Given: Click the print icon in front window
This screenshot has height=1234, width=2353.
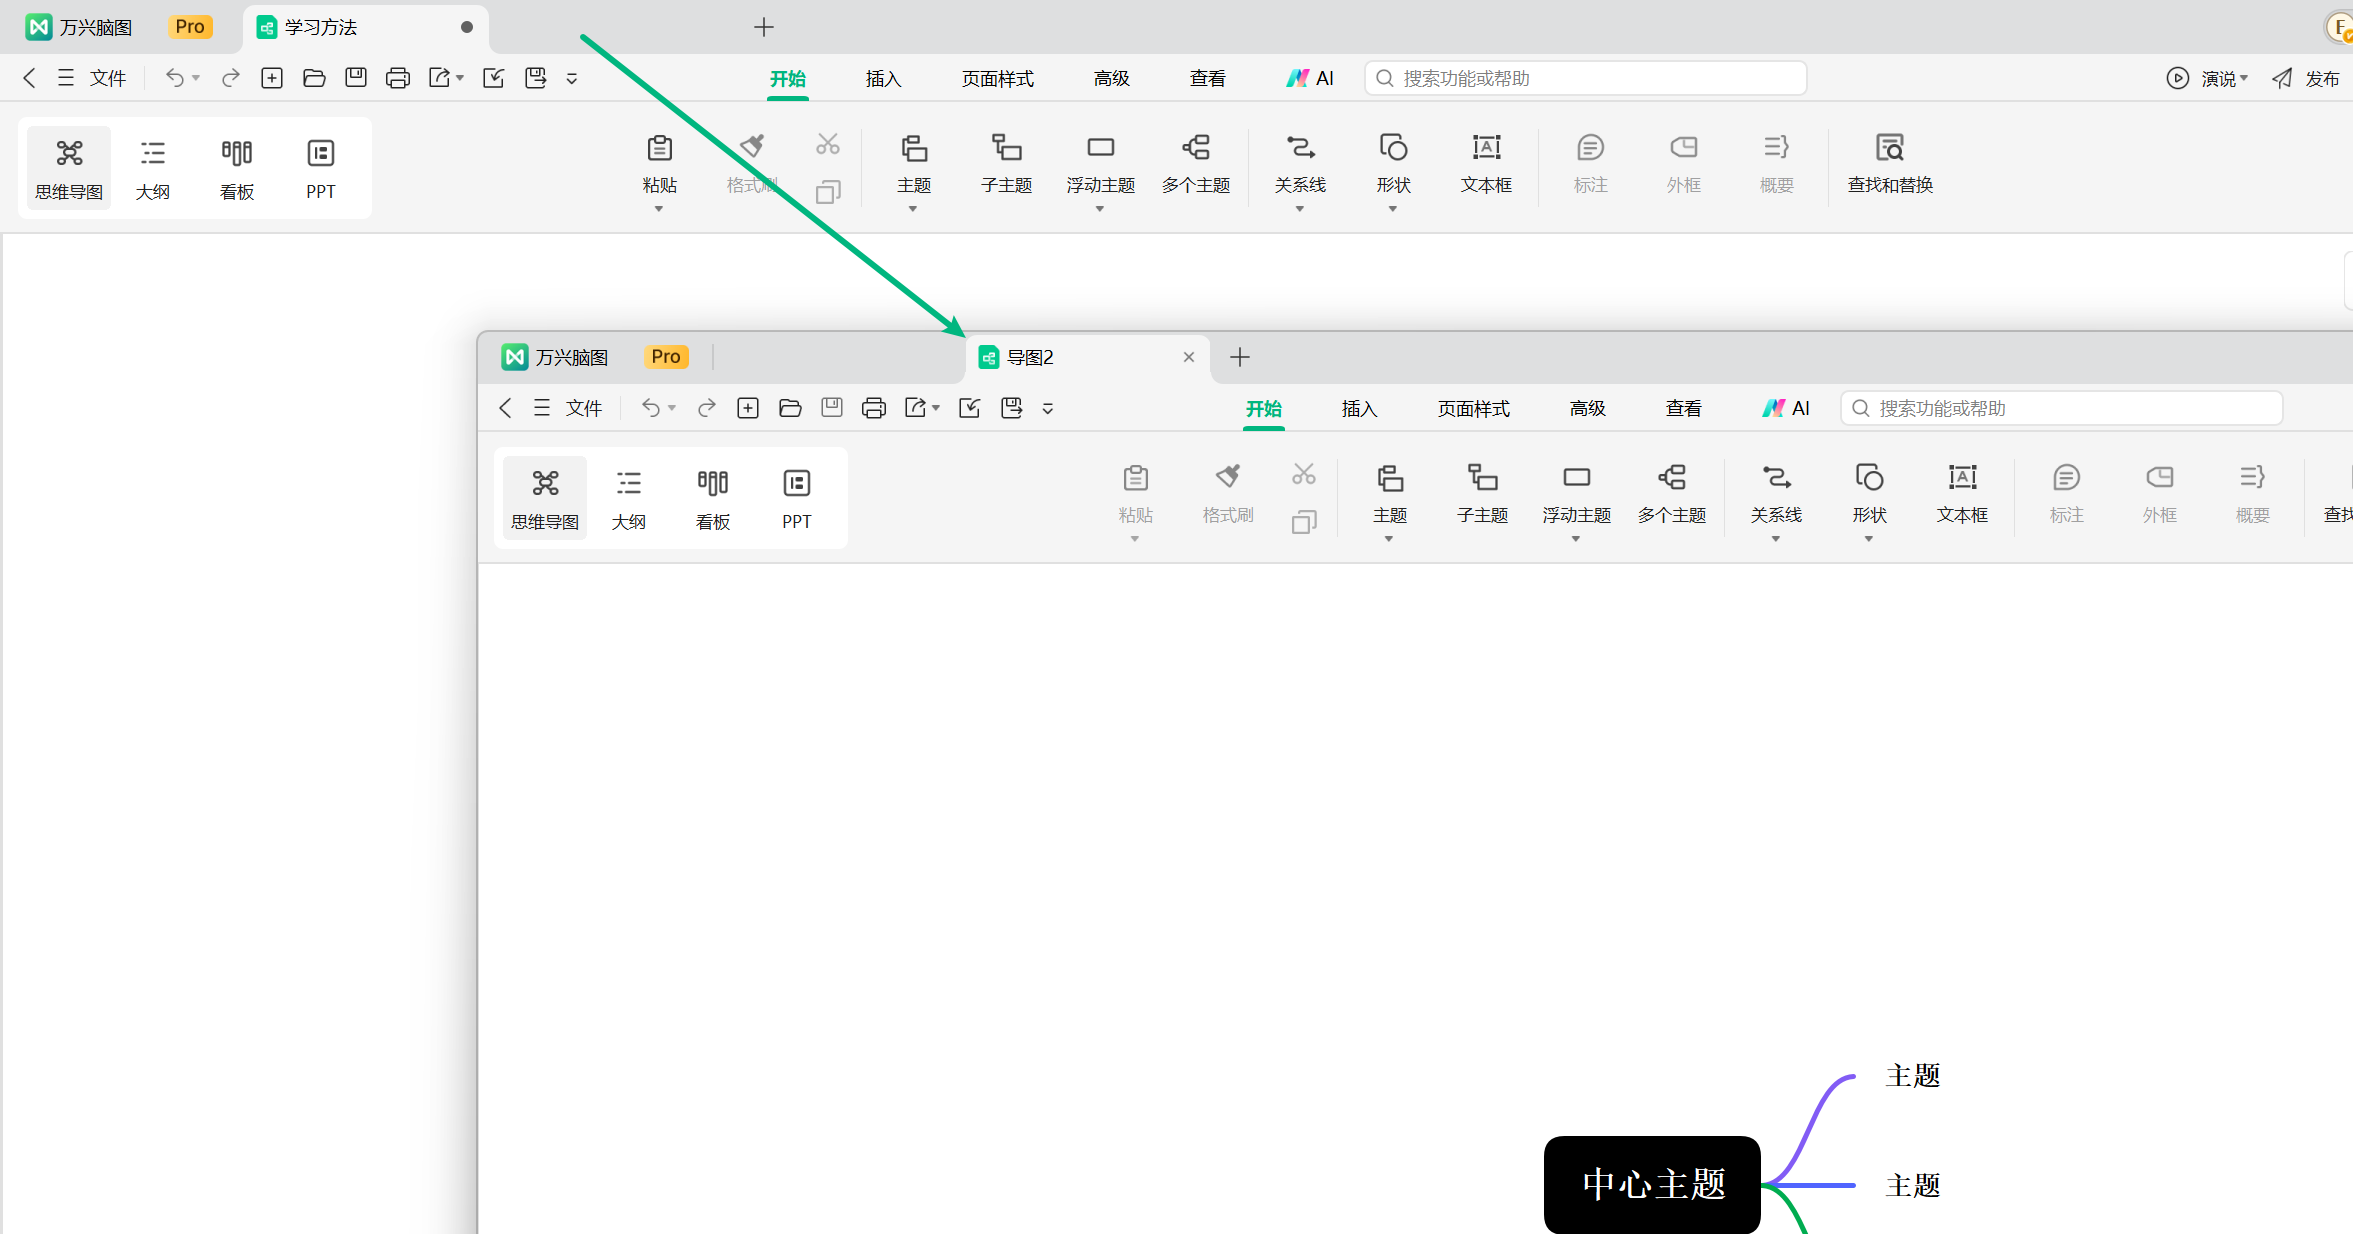Looking at the screenshot, I should coord(874,408).
